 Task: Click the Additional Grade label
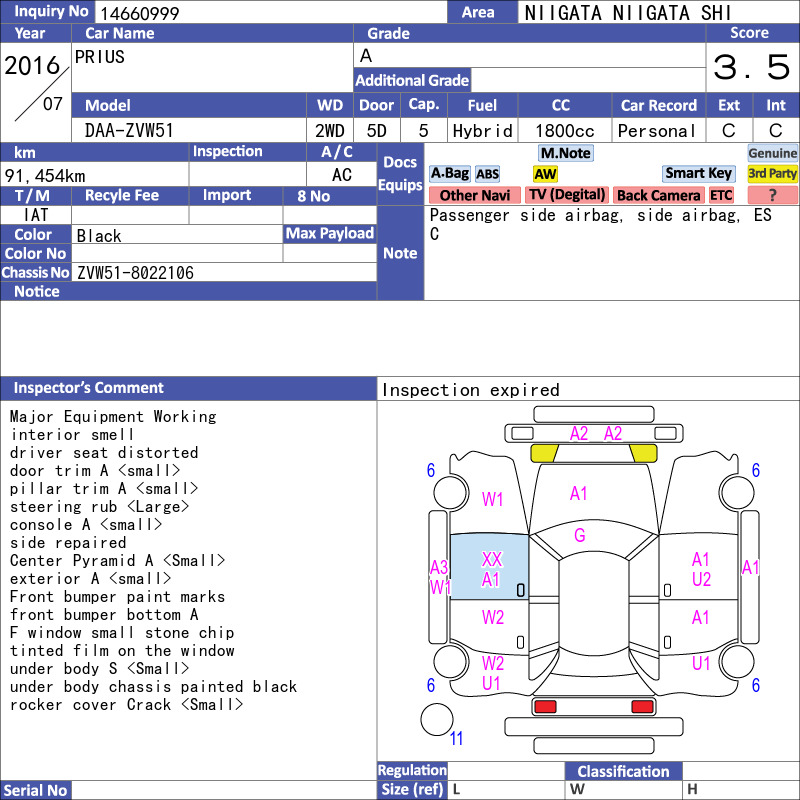(412, 80)
